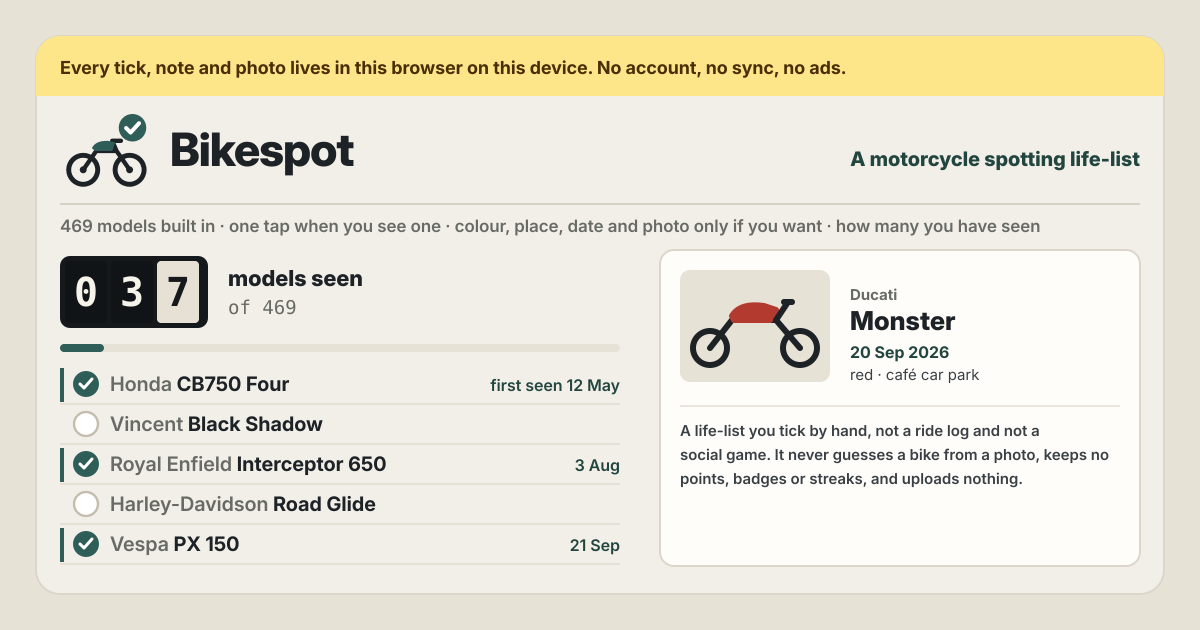The image size is (1200, 630).
Task: Open the 'first seen 12 May' date label
Action: click(555, 385)
